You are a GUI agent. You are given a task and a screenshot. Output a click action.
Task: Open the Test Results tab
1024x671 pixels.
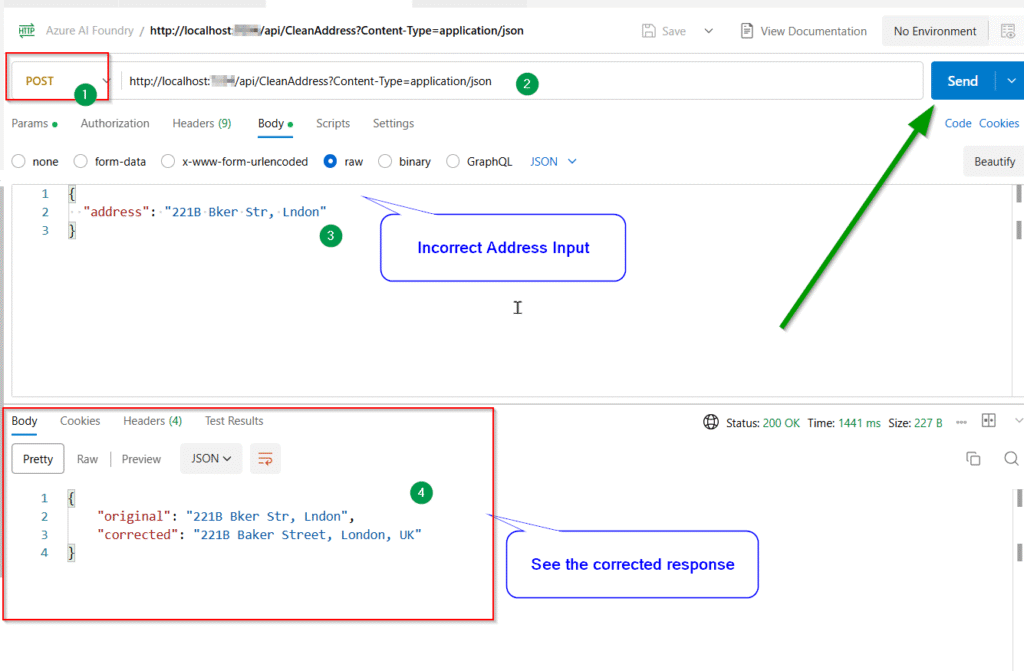pos(234,421)
